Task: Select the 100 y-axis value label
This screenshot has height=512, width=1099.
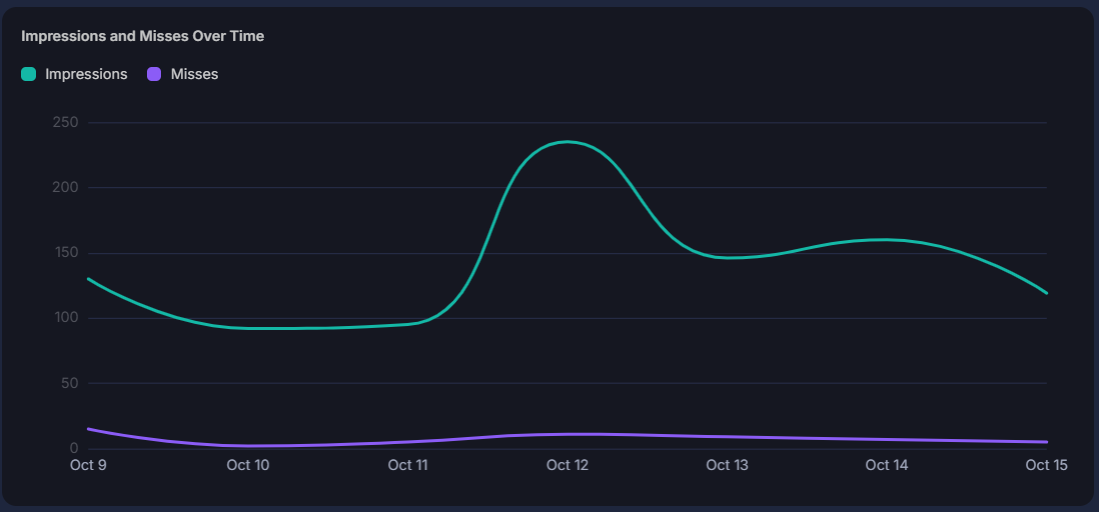Action: [65, 318]
